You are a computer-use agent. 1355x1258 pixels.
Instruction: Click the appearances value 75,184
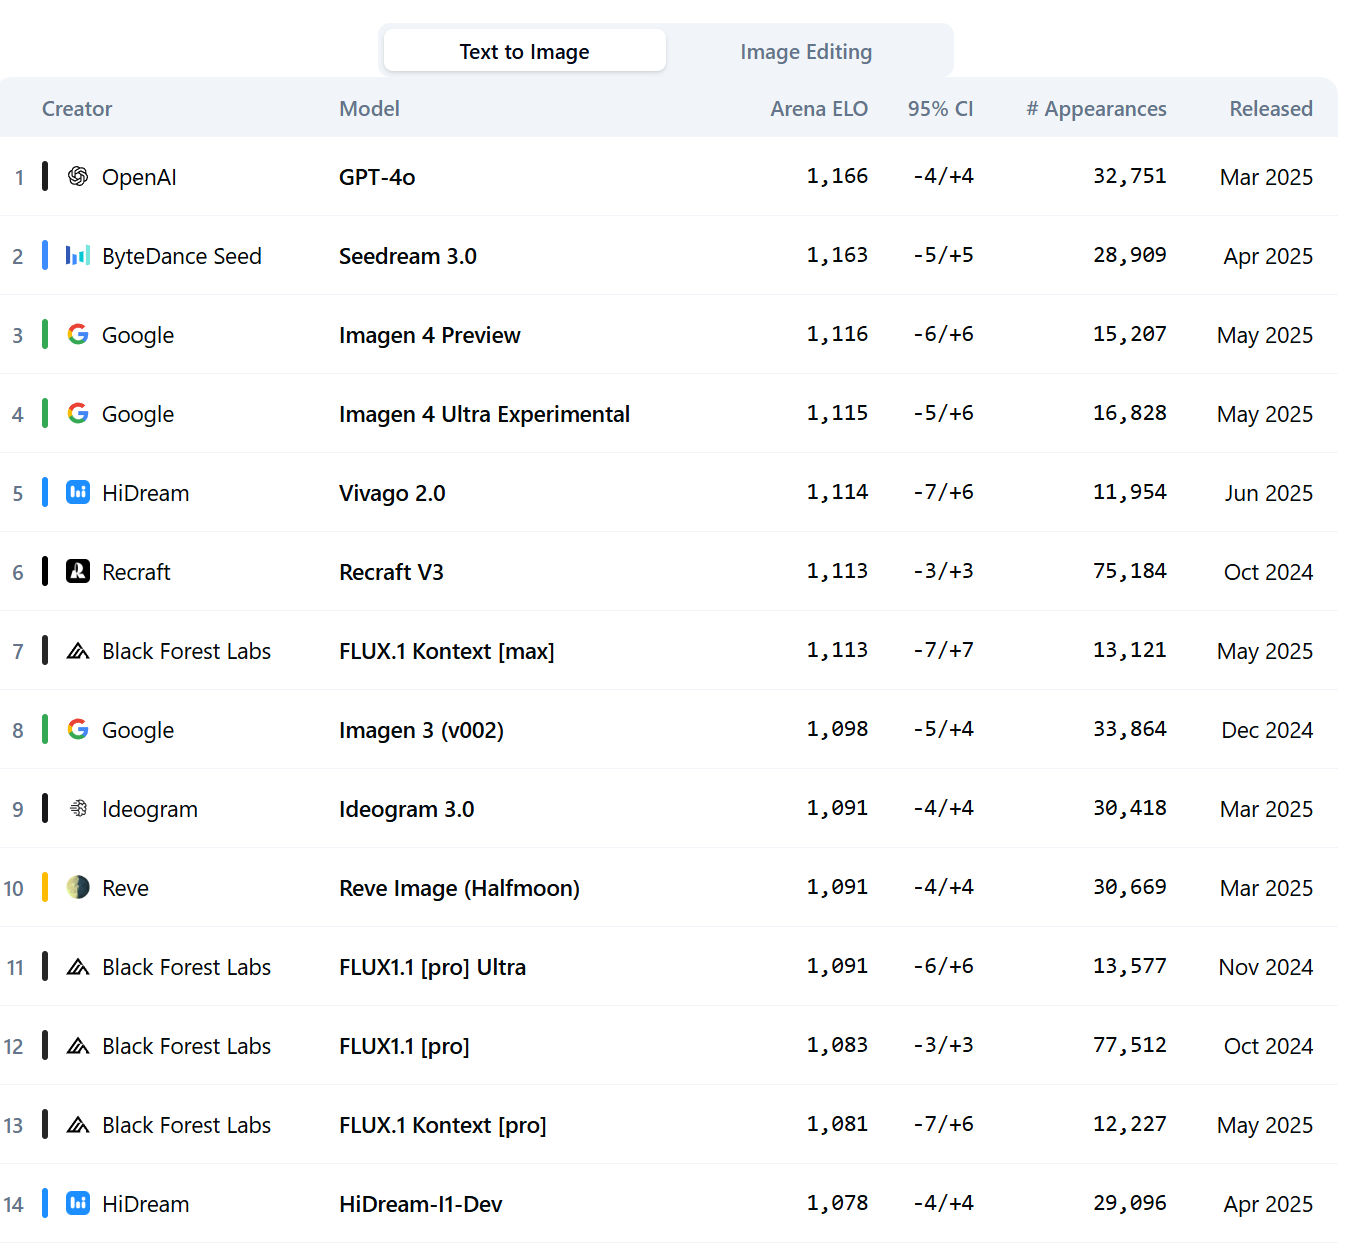[1129, 571]
